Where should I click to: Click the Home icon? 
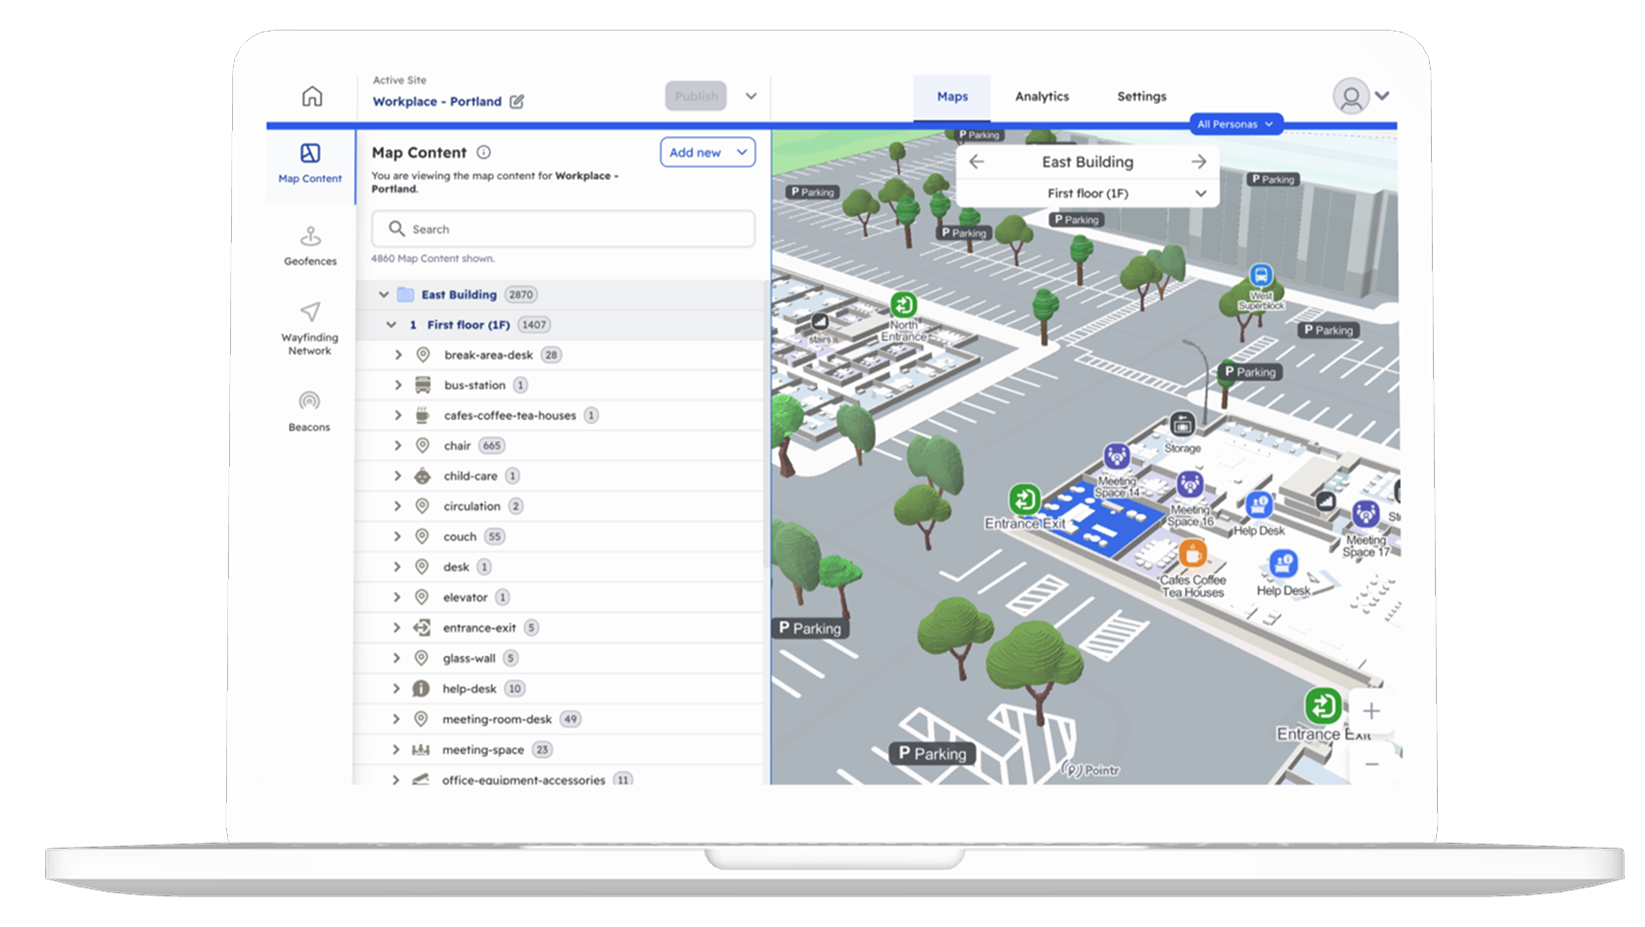312,96
